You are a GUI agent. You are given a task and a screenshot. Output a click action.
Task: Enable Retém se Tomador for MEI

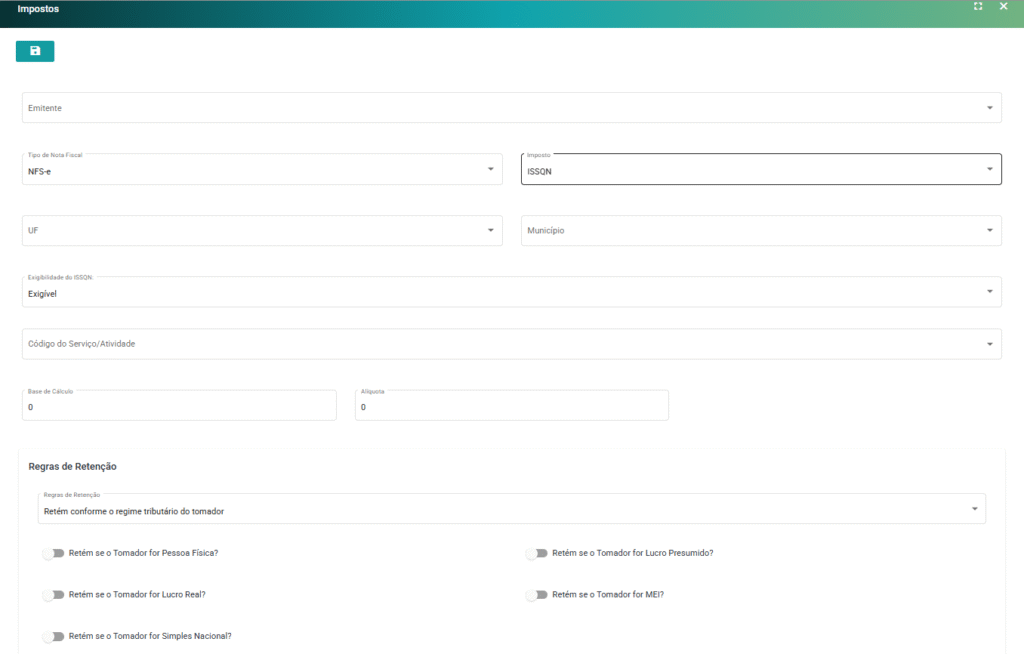pyautogui.click(x=537, y=595)
